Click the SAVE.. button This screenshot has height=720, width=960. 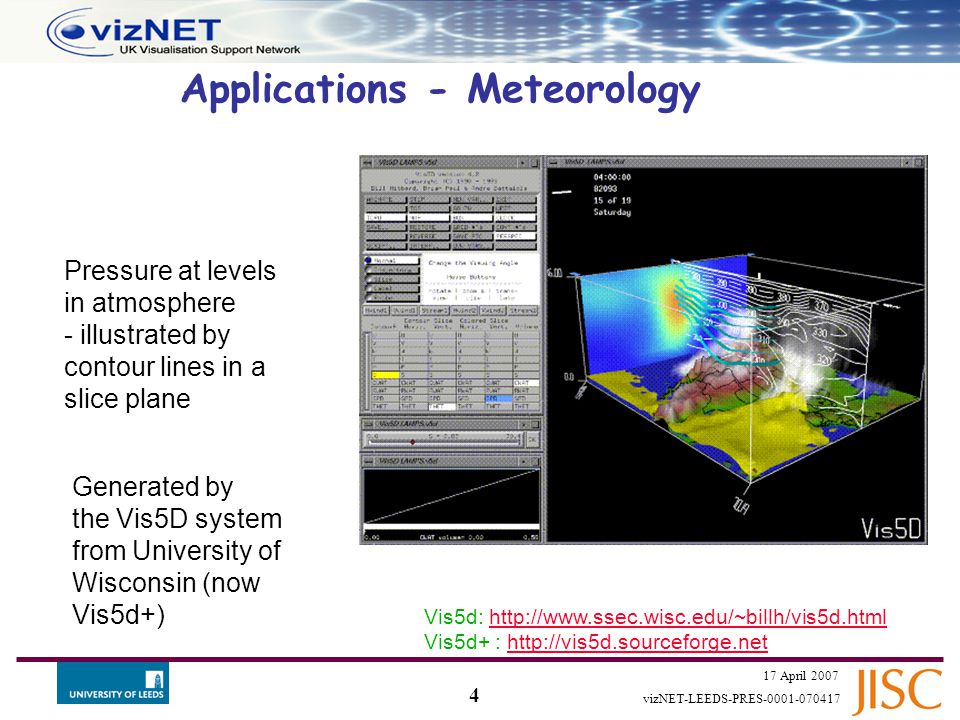pos(386,227)
